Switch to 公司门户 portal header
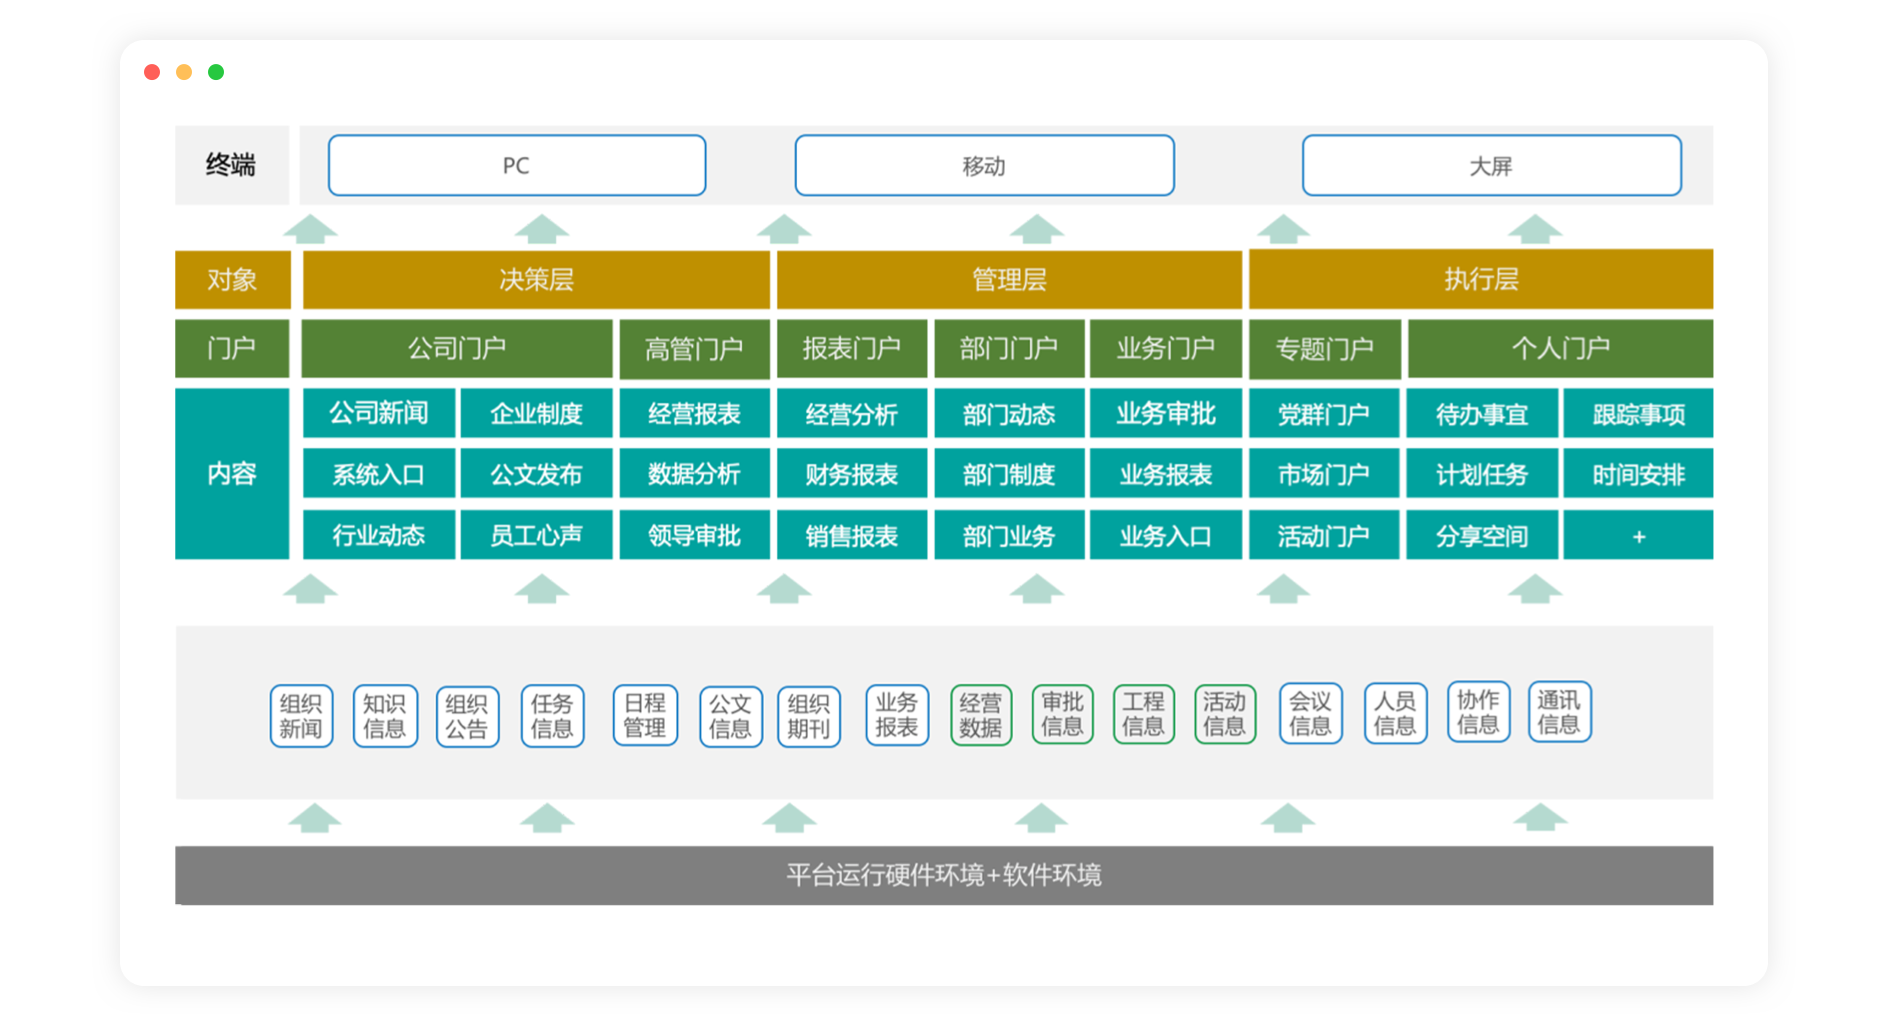1888x1026 pixels. pyautogui.click(x=457, y=348)
